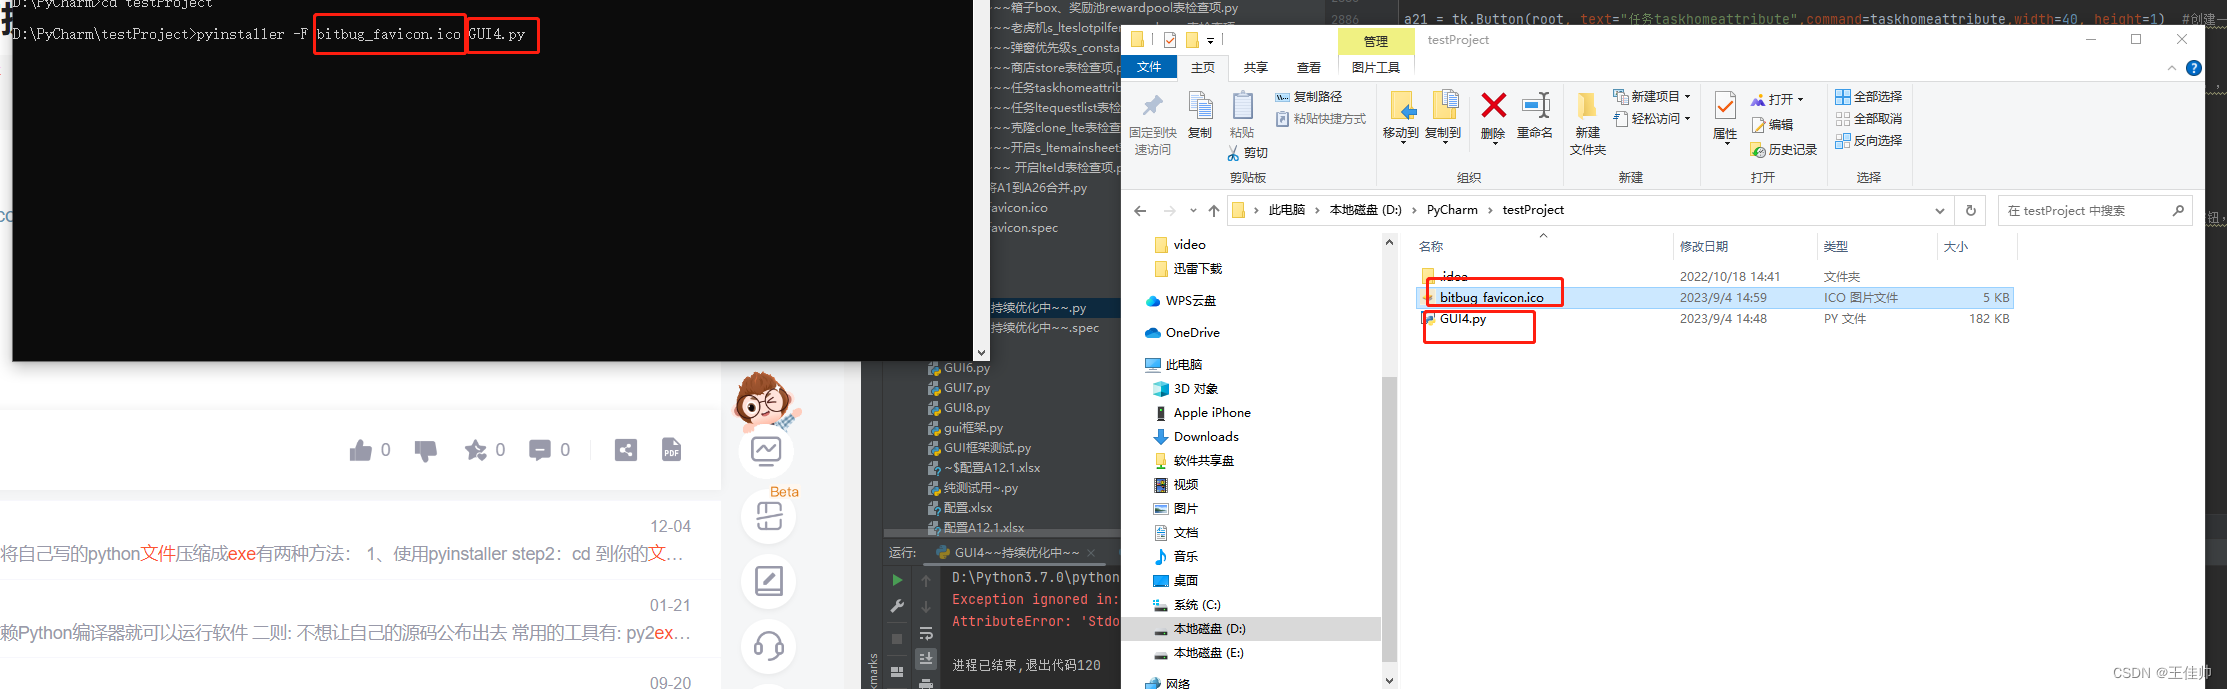This screenshot has height=689, width=2227.
Task: Click Select all (全部选择)
Action: tap(1869, 97)
